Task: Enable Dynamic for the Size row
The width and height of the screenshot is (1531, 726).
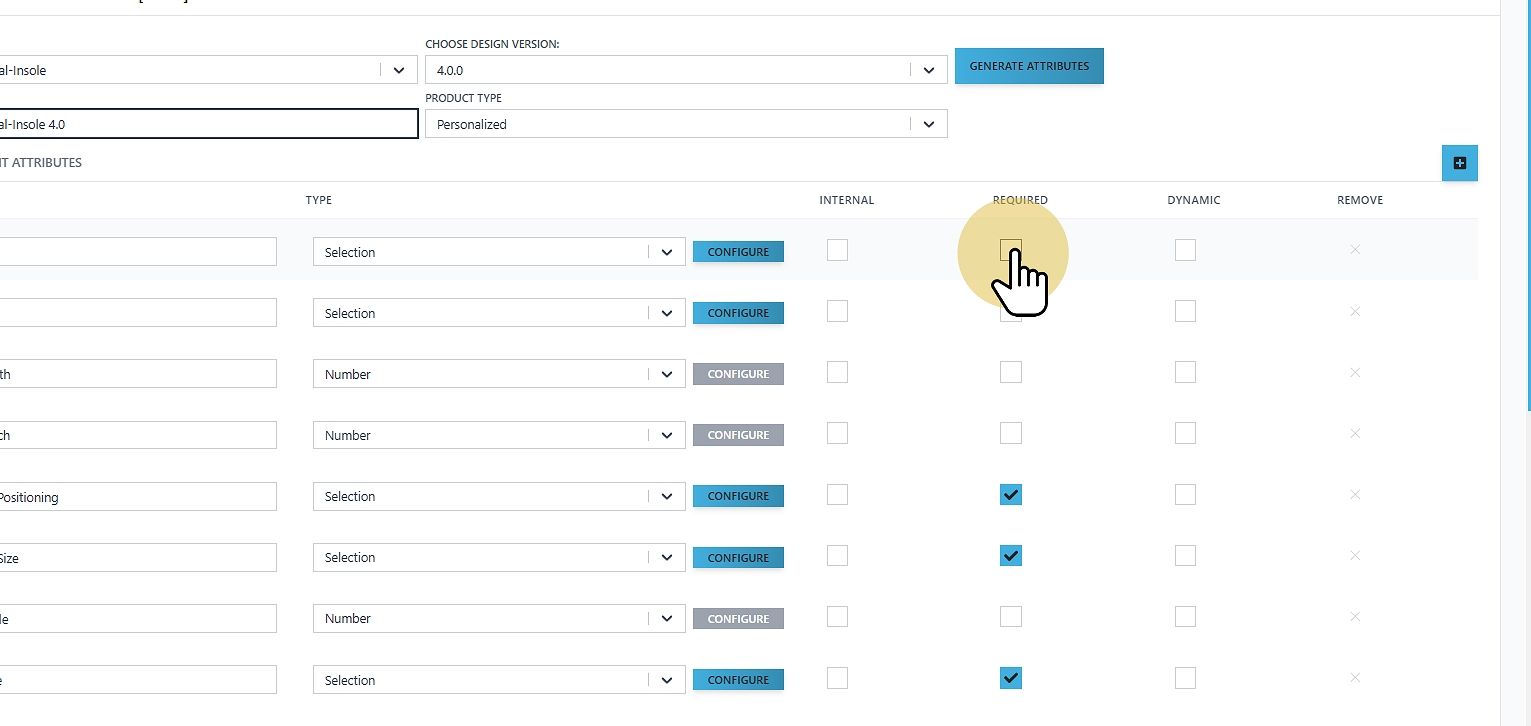Action: click(1185, 556)
